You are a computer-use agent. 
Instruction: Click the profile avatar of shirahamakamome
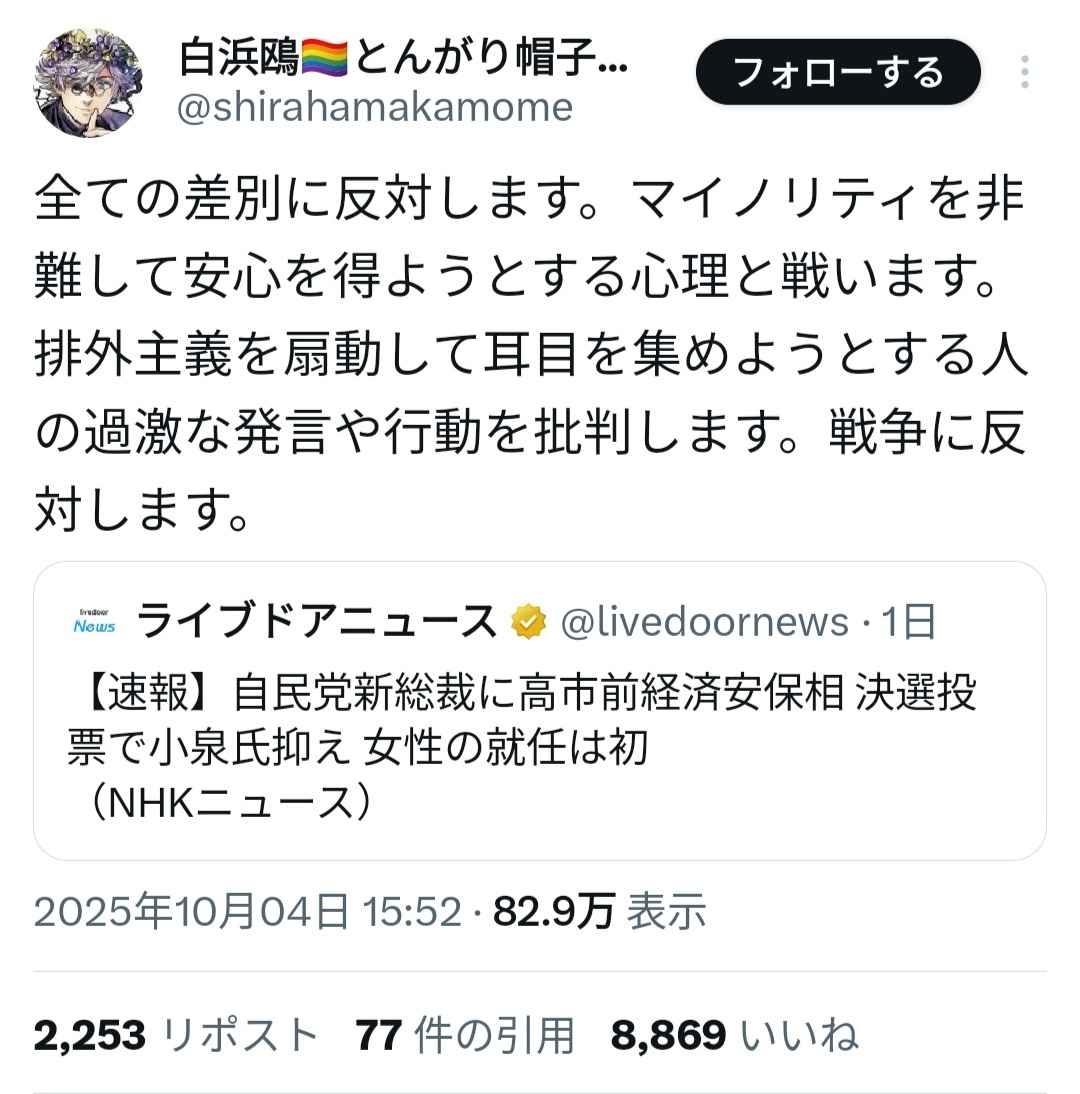tap(88, 82)
